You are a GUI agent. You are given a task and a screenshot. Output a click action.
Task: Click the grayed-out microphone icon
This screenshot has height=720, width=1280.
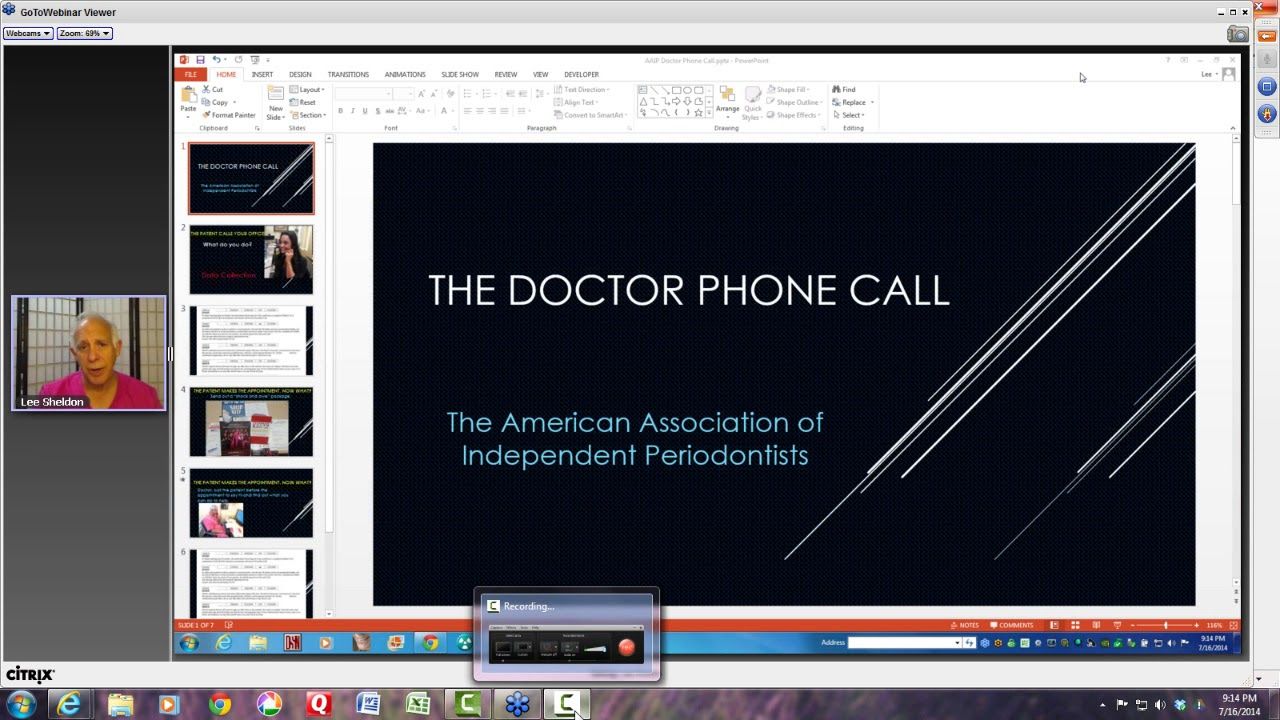click(1267, 61)
